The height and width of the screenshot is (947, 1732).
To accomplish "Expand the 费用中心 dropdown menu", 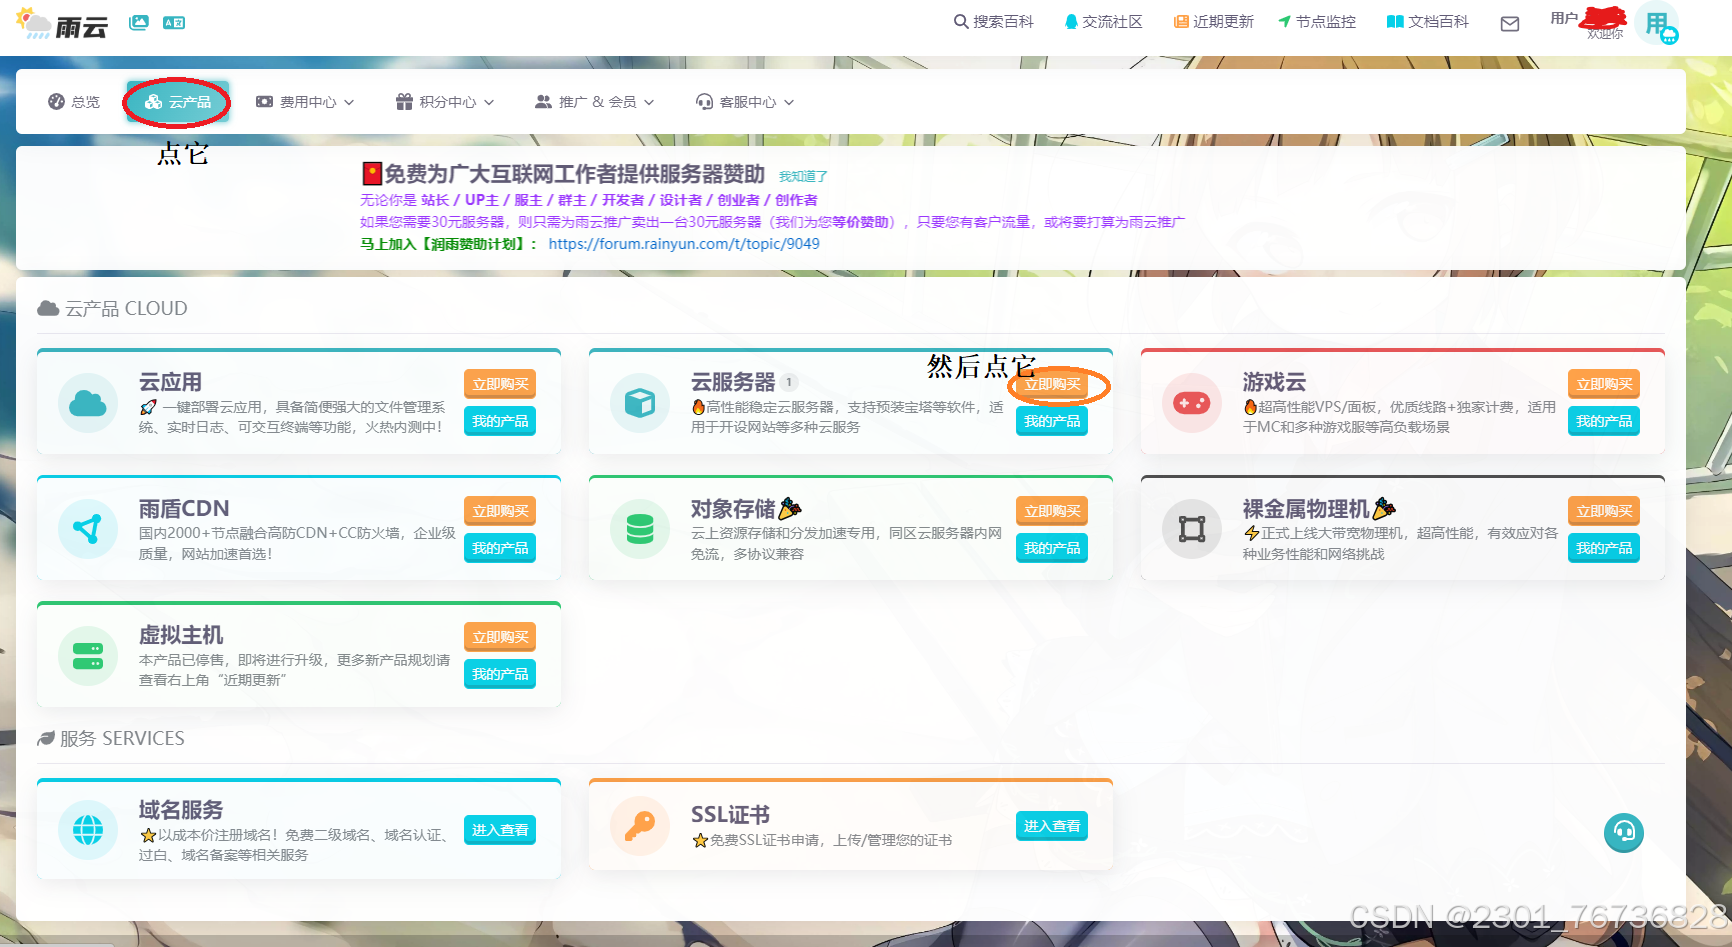I will click(x=305, y=102).
